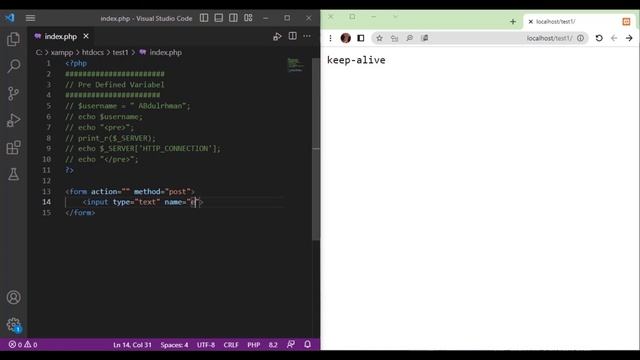Open the Source Control view
Screen dimensions: 640x360
pyautogui.click(x=13, y=93)
